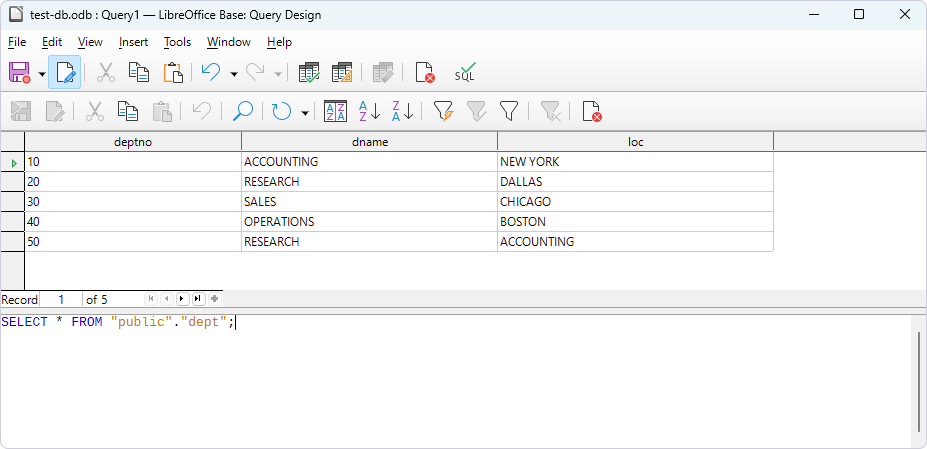This screenshot has height=449, width=927.
Task: Open the Find Record magnifier tool
Action: [x=242, y=111]
